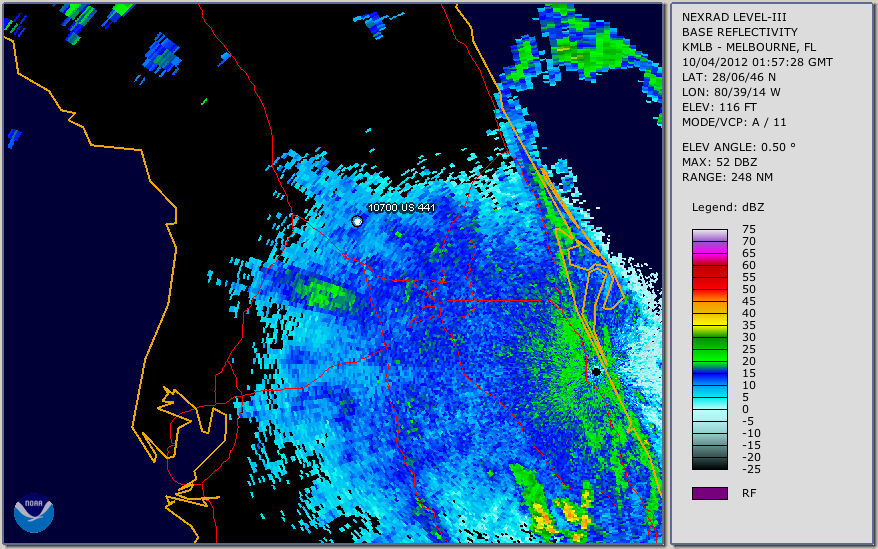Image resolution: width=878 pixels, height=549 pixels.
Task: Click the 'ELEV: 116 FT' line
Action: (719, 107)
